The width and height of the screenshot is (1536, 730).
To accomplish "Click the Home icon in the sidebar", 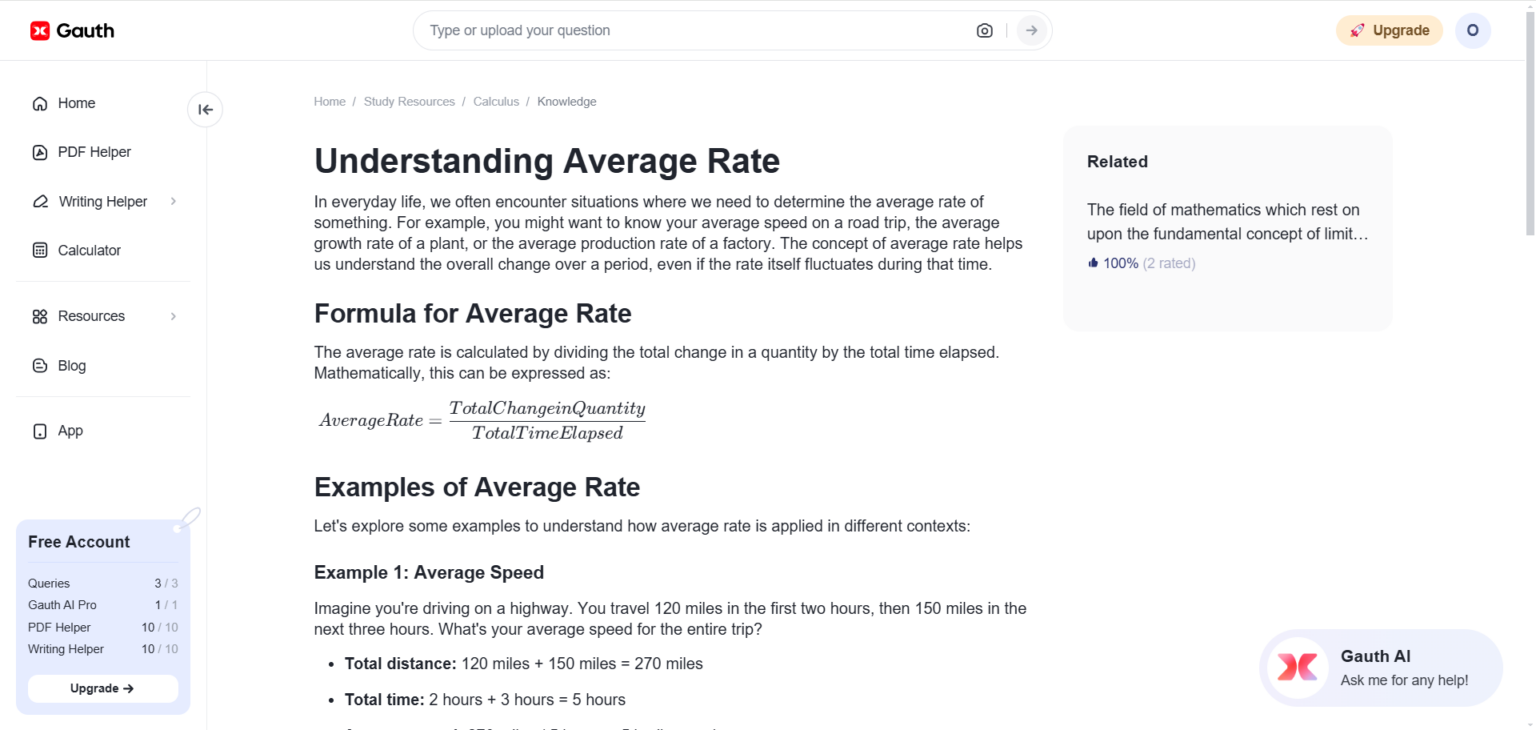I will tap(39, 103).
